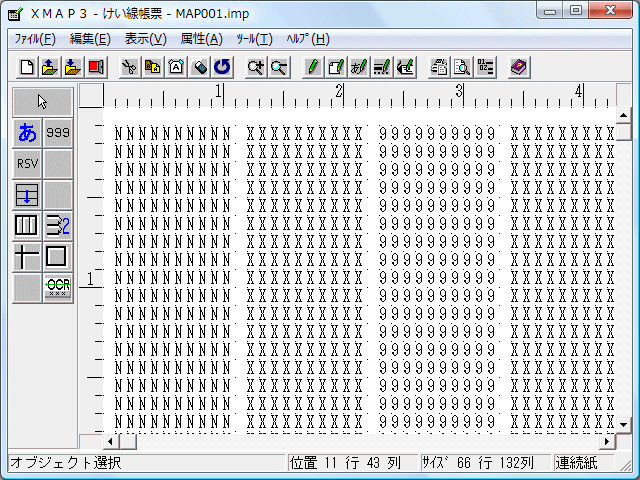640x480 pixels.
Task: Click the 9999999999 field in top row
Action: tap(437, 134)
